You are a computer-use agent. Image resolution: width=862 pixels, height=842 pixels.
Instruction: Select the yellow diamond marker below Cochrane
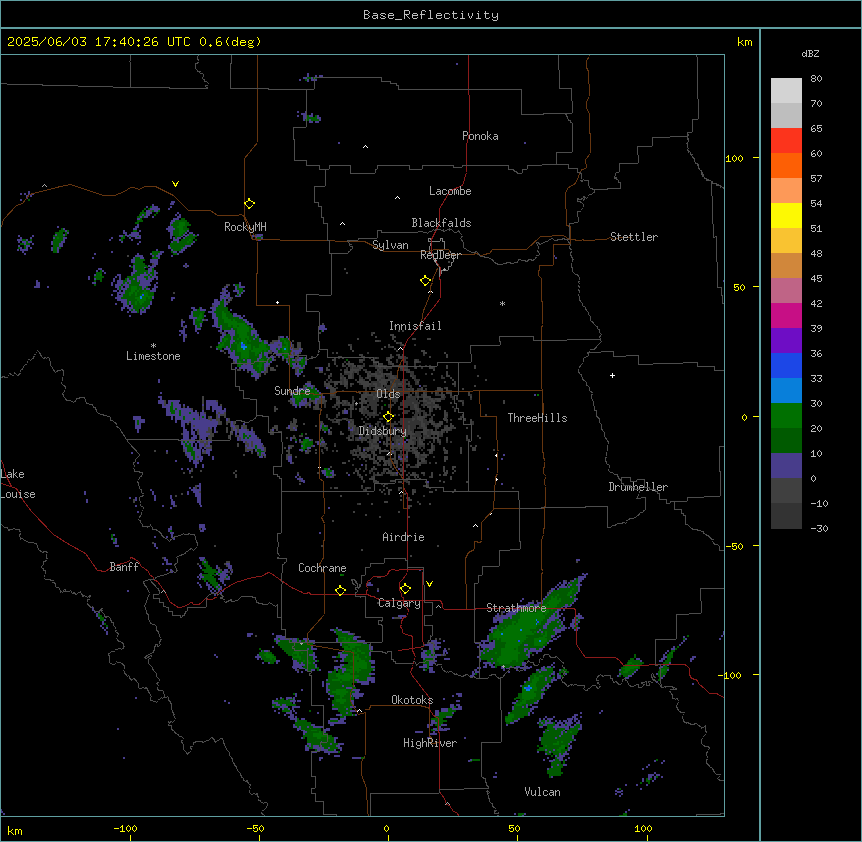coord(340,590)
